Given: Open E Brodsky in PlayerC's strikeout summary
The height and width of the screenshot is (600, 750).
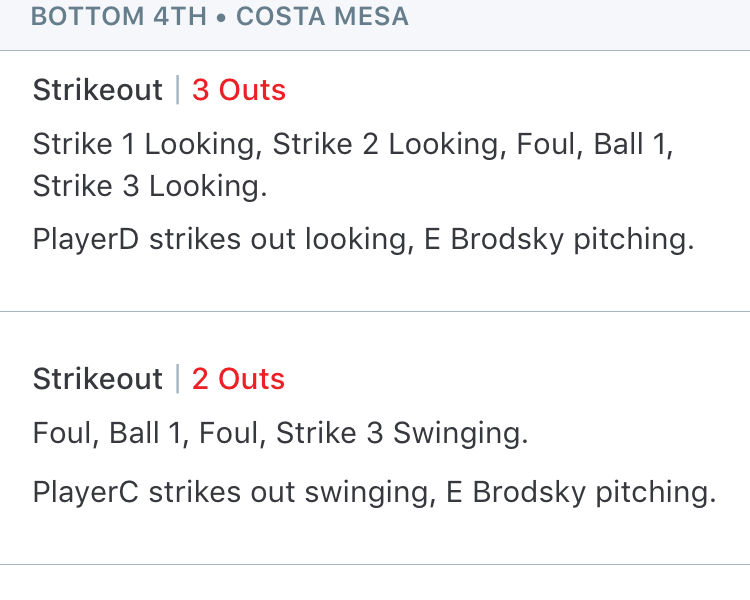Looking at the screenshot, I should click(516, 492).
